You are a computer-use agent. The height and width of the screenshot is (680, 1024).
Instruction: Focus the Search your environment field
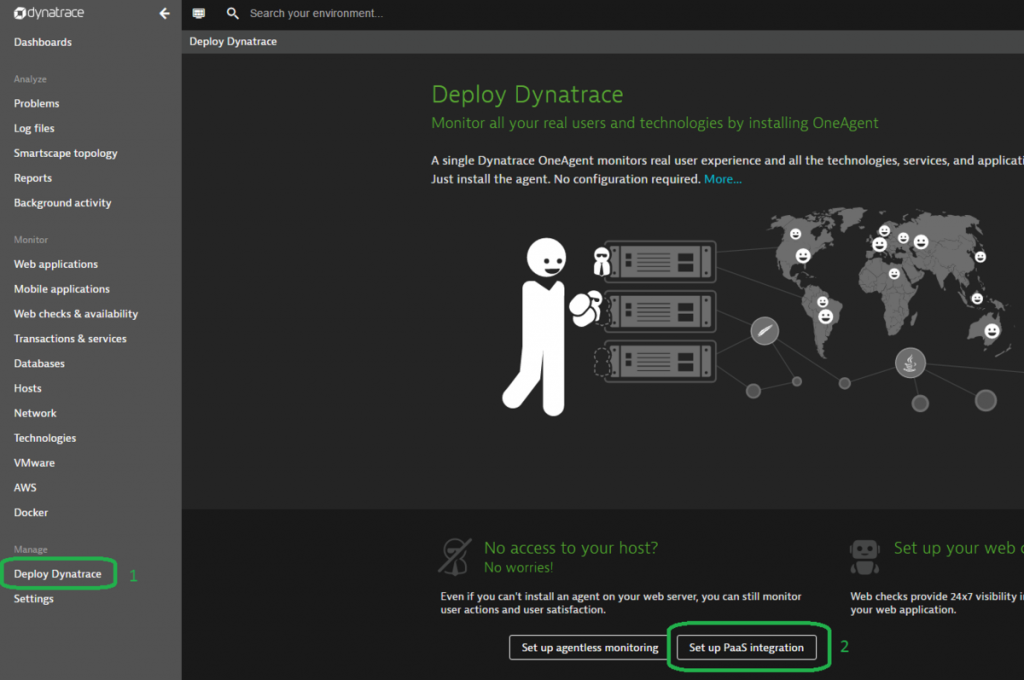tap(316, 13)
